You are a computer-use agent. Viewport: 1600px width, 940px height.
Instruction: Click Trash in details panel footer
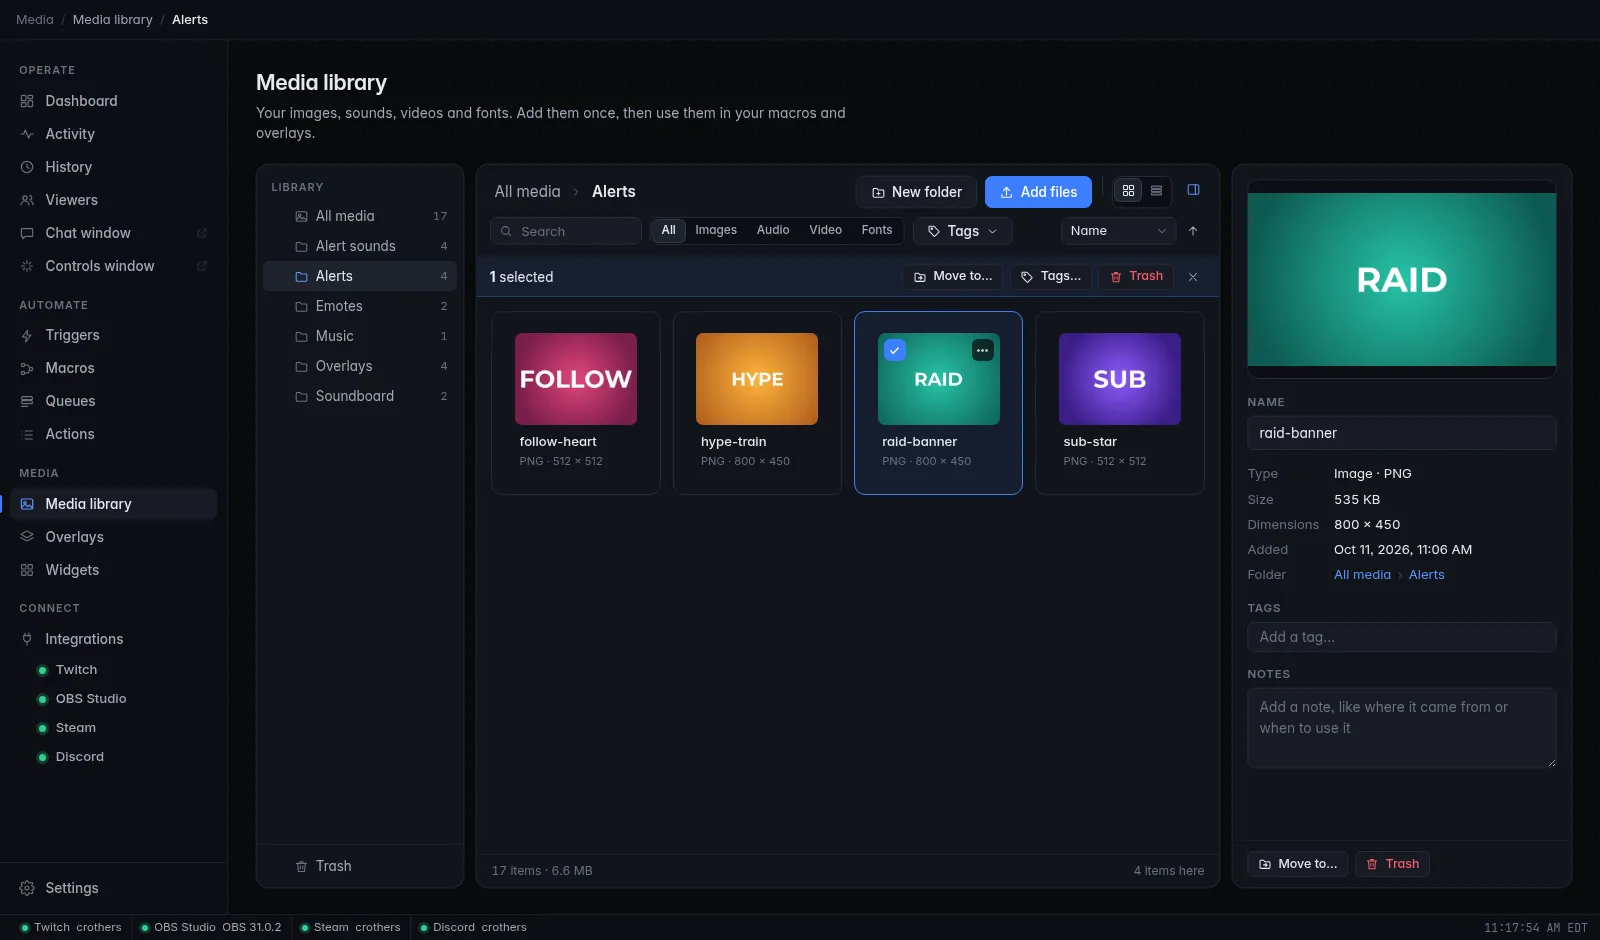1392,864
